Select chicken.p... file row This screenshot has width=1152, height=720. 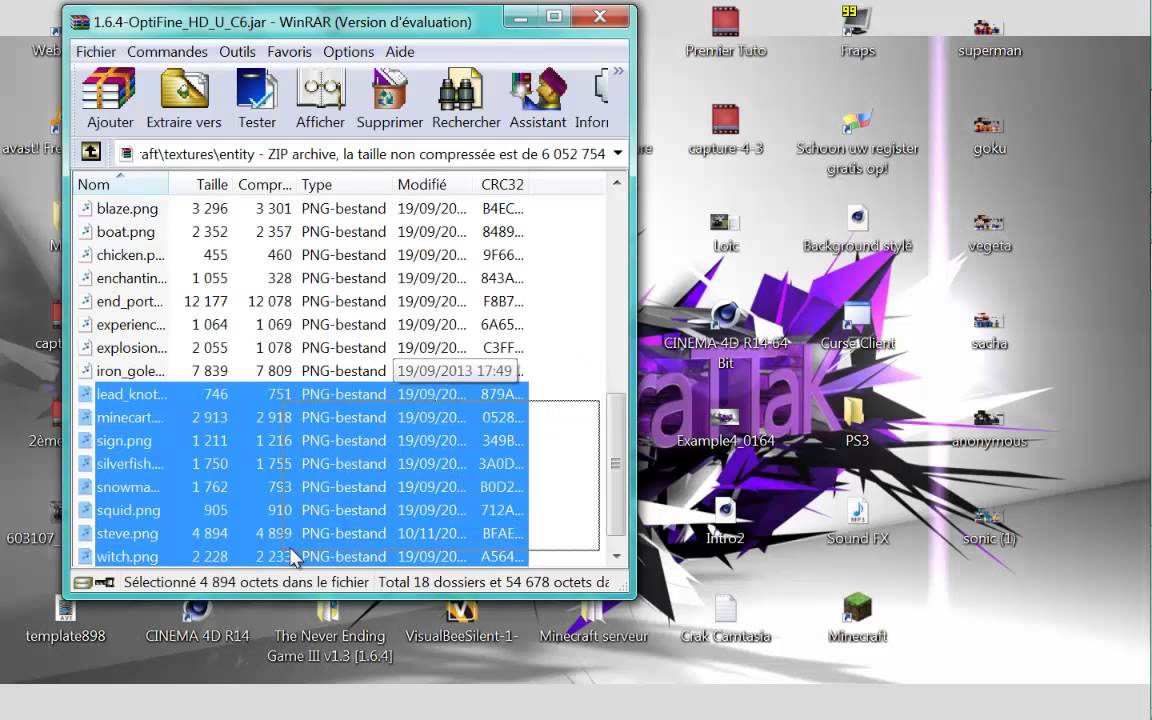coord(301,255)
